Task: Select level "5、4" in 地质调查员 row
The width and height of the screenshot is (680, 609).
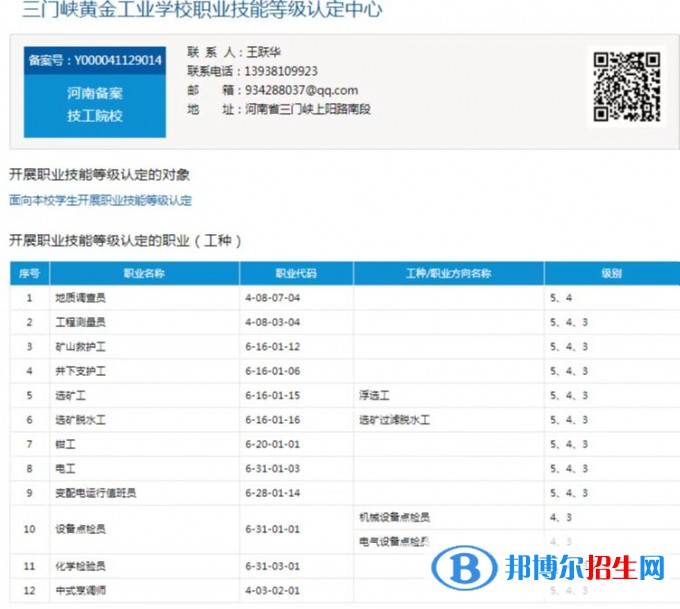Action: (x=561, y=298)
